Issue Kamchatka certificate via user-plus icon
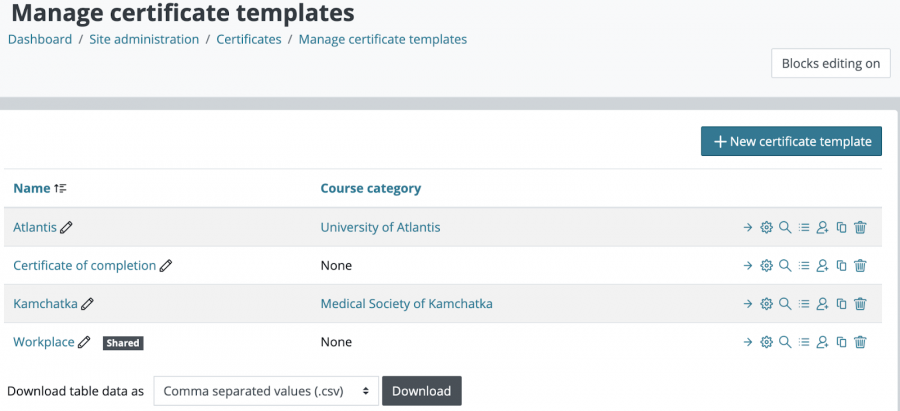This screenshot has width=900, height=411. tap(823, 304)
